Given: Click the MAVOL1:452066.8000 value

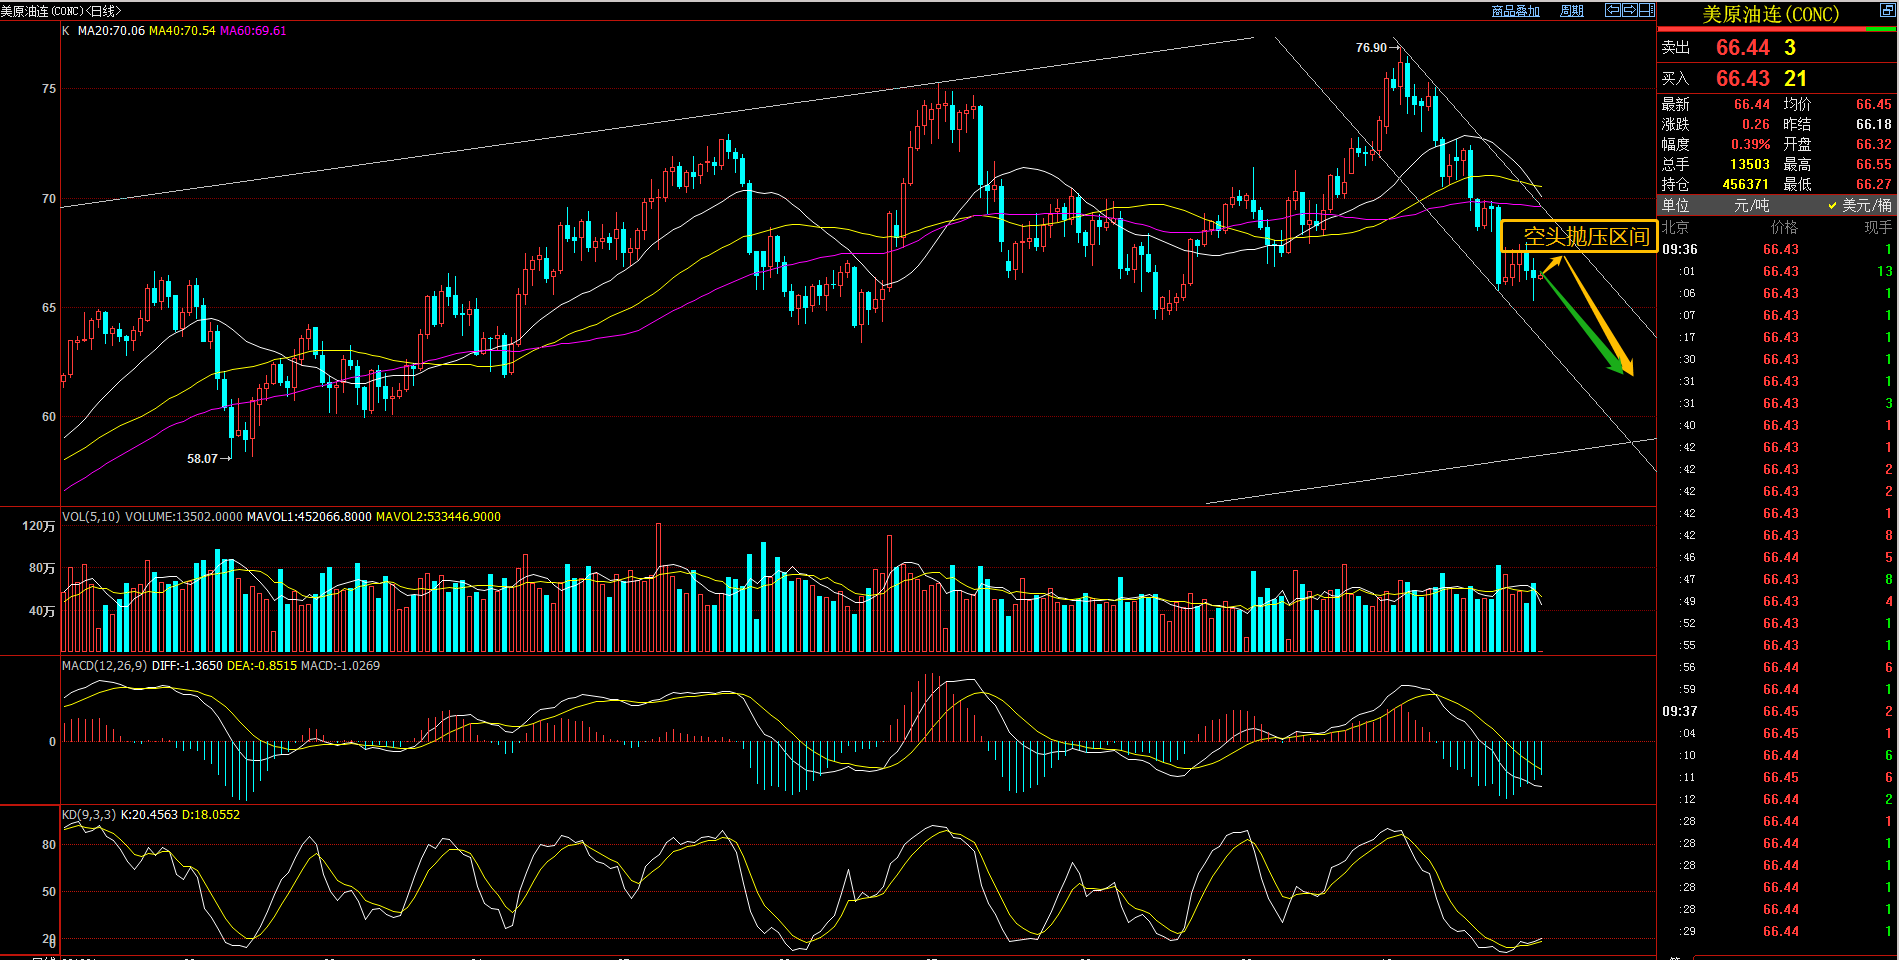Looking at the screenshot, I should coord(309,517).
